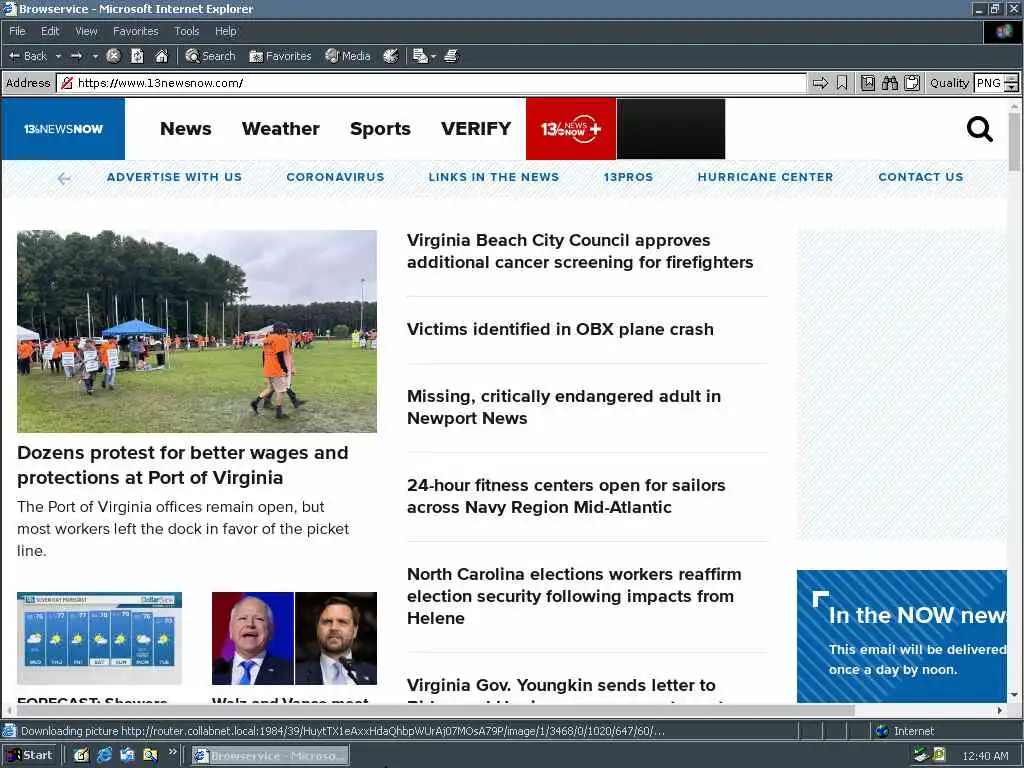
Task: Go back using the Back button
Action: [28, 56]
